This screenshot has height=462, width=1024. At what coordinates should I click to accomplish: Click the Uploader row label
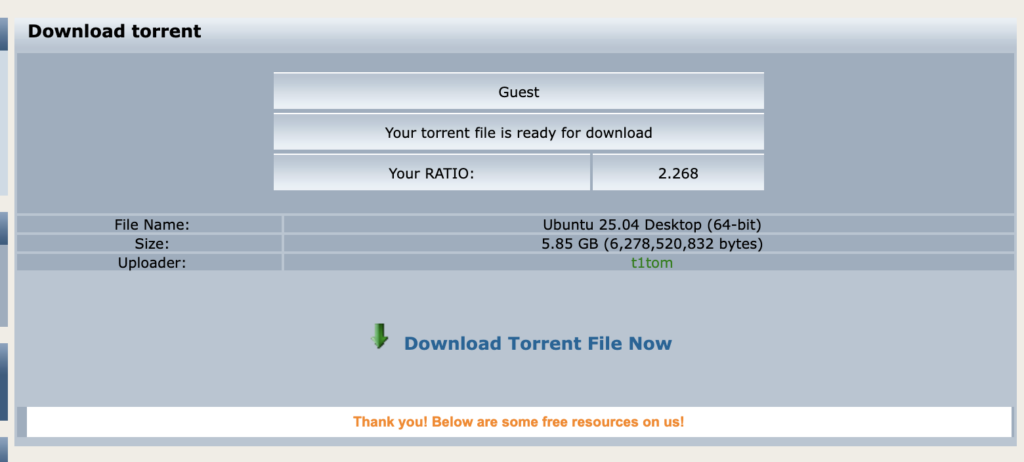(151, 262)
